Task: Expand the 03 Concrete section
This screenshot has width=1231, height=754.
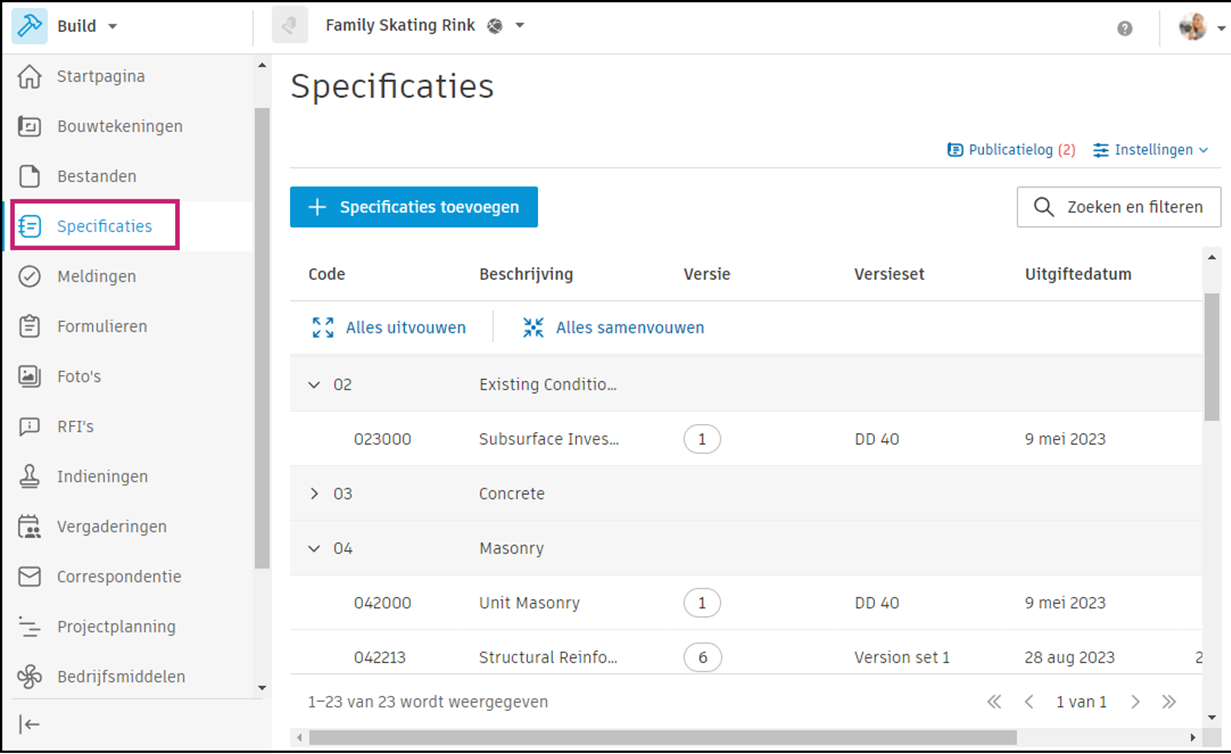Action: [314, 494]
